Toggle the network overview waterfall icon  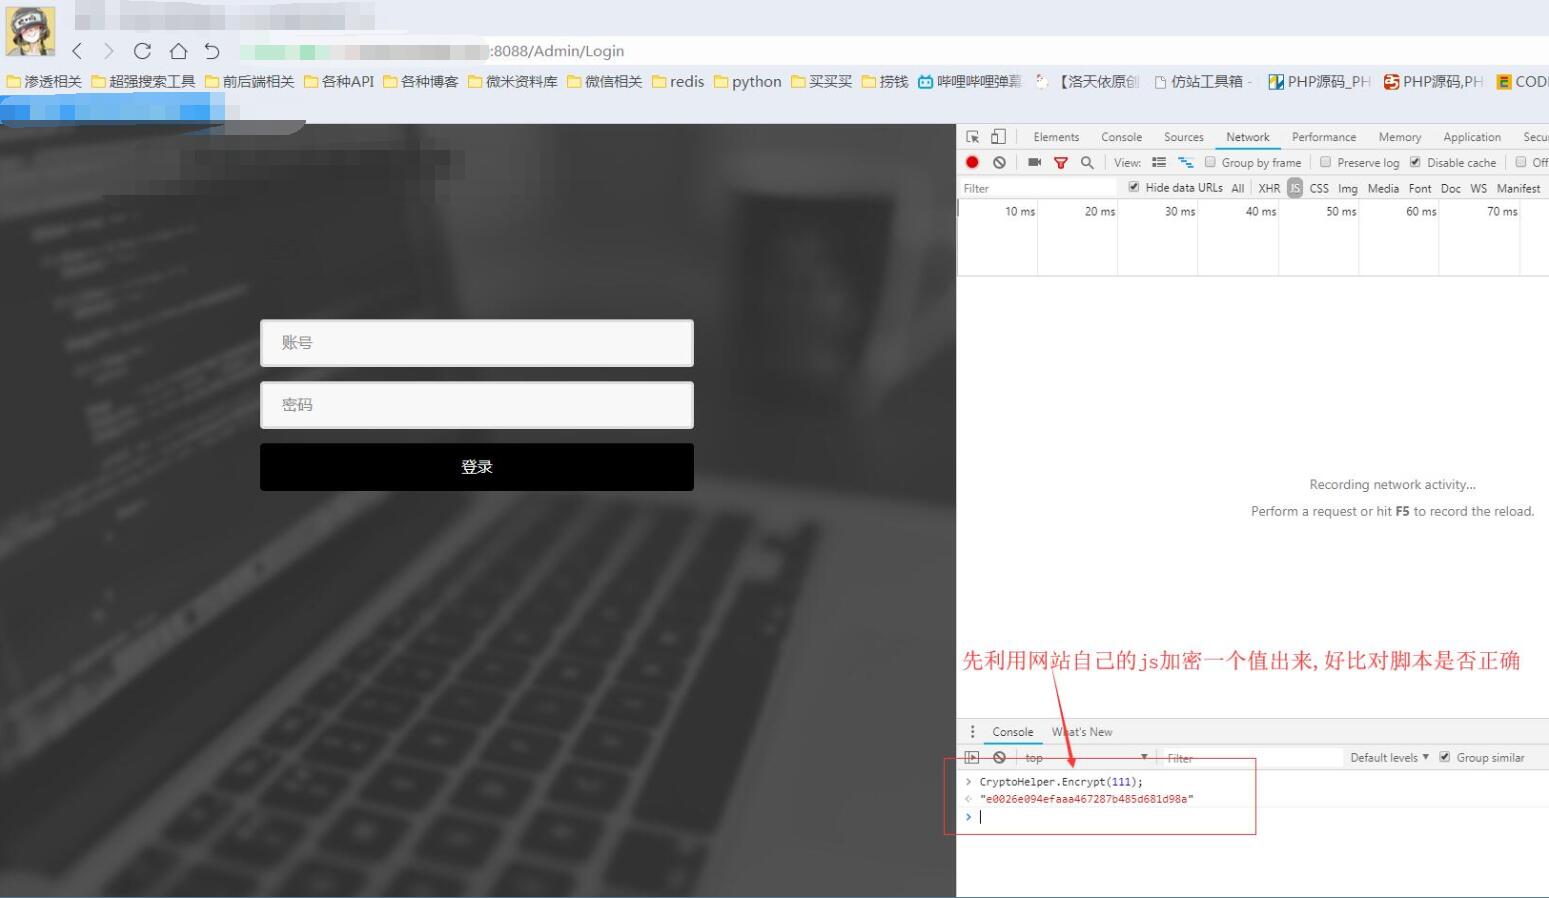tap(1186, 162)
